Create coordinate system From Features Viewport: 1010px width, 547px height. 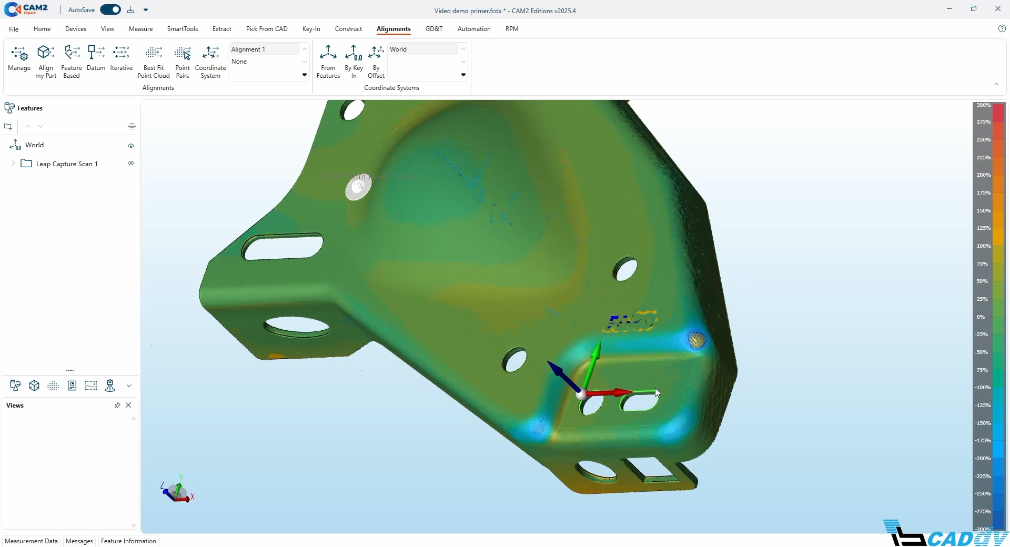[328, 62]
